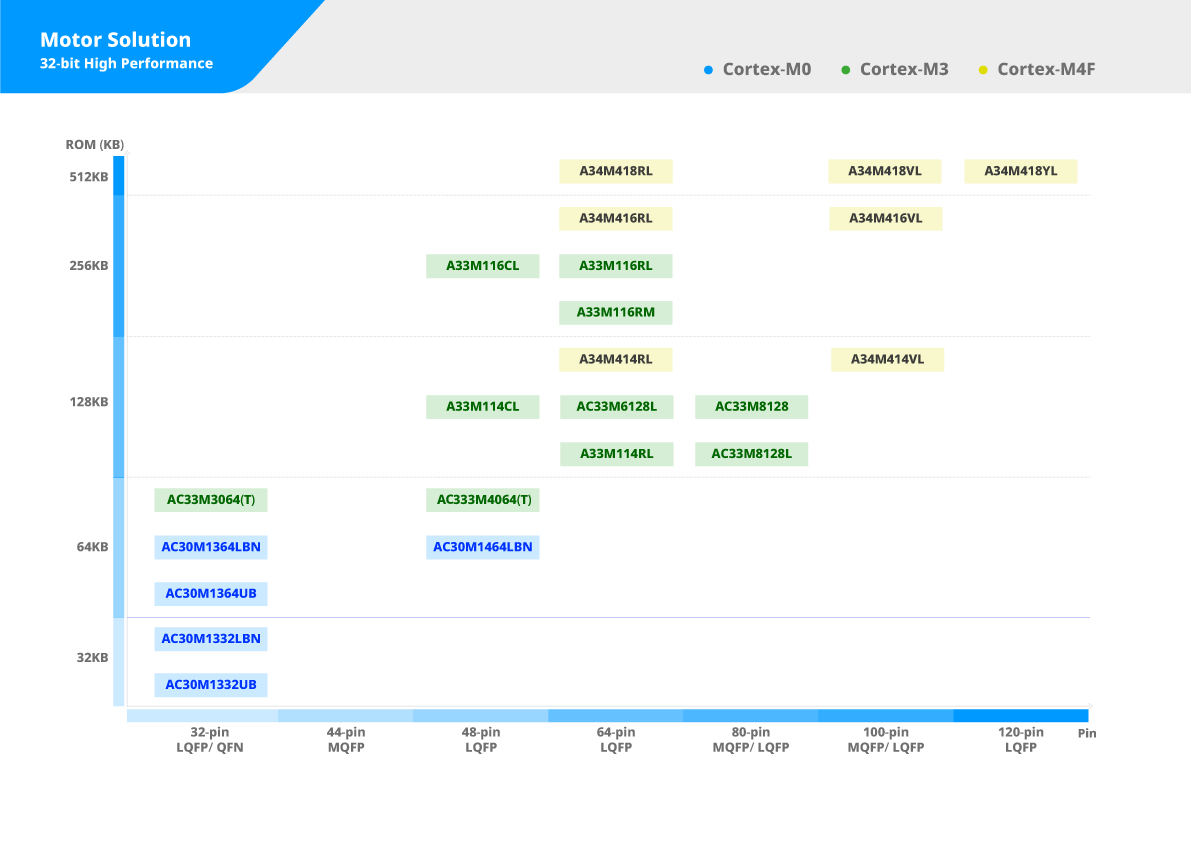Click the ROM (KB) axis label
The height and width of the screenshot is (842, 1191).
tap(95, 144)
